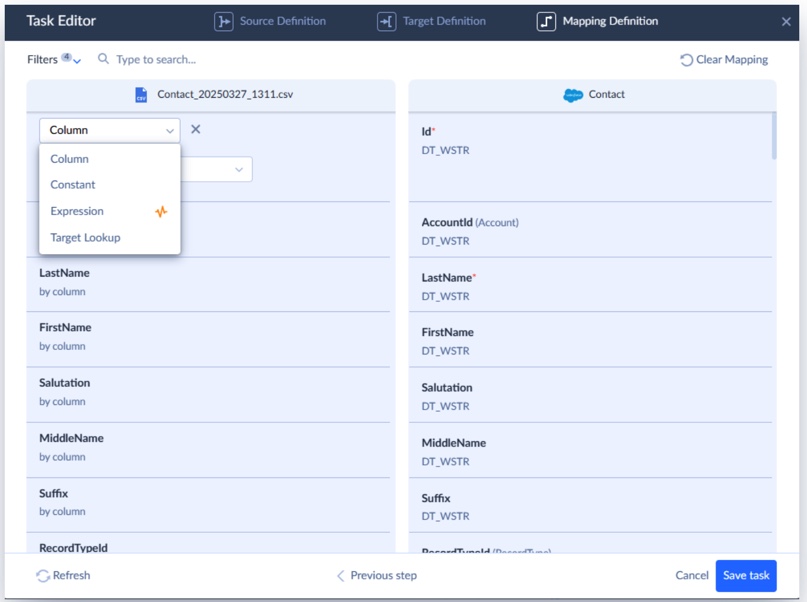The image size is (807, 602).
Task: Click the target Salutation field
Action: pos(590,395)
